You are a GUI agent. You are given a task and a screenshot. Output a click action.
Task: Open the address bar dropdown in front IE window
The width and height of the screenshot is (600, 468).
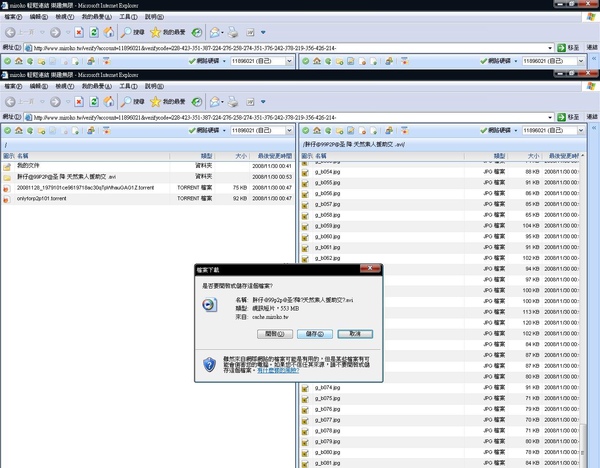click(550, 117)
